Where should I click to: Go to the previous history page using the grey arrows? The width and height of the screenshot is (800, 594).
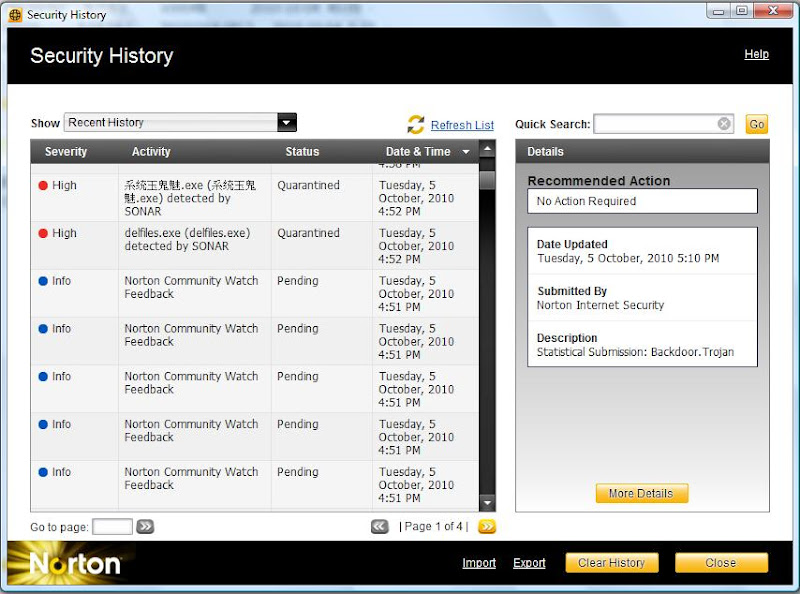click(379, 526)
